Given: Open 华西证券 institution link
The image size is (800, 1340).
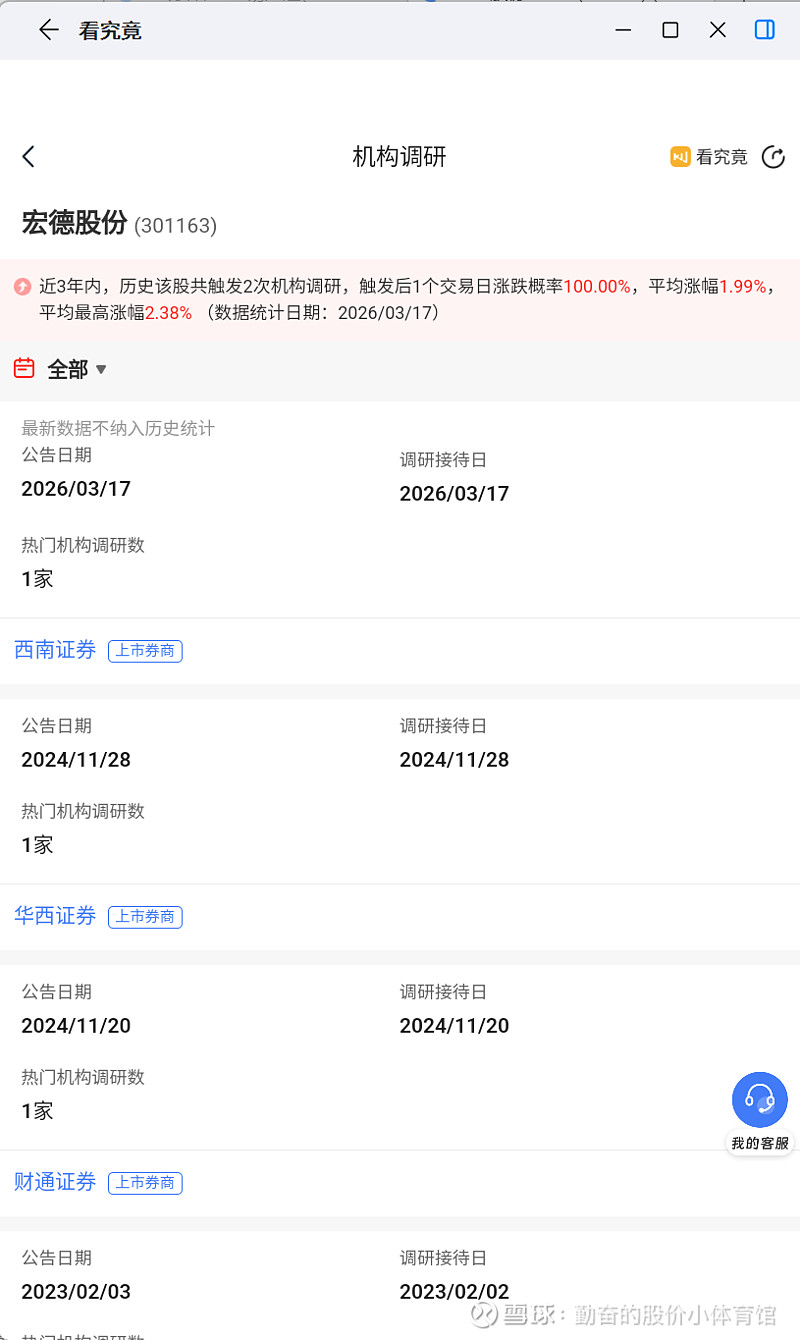Looking at the screenshot, I should 55,916.
